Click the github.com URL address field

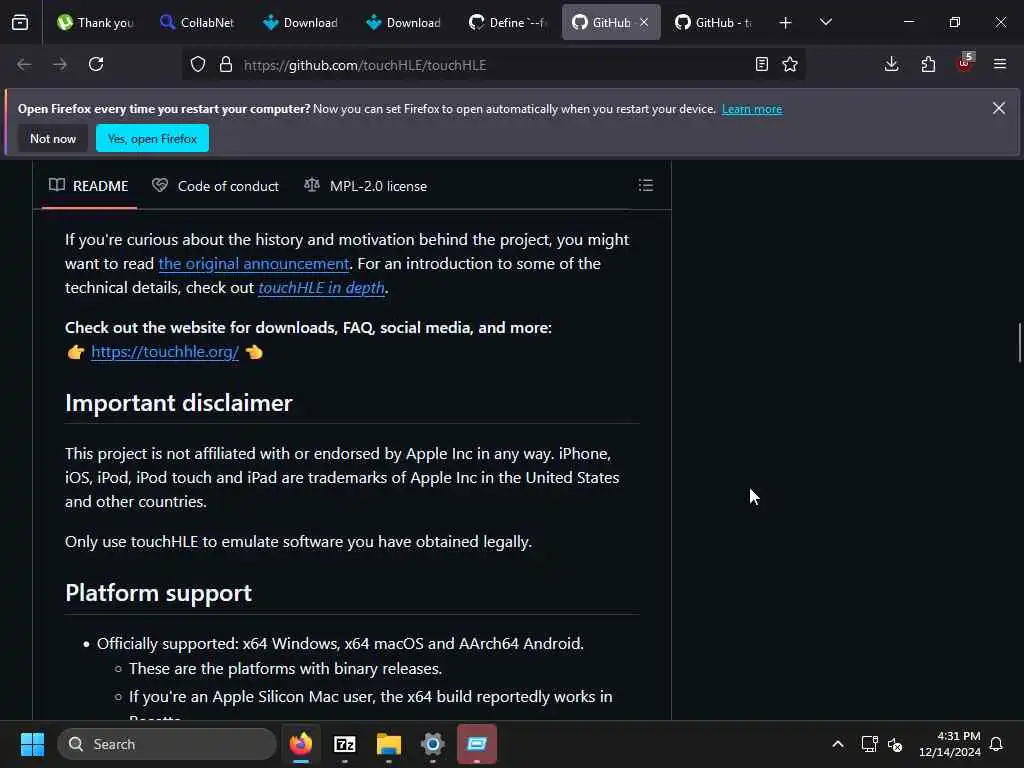click(x=493, y=65)
